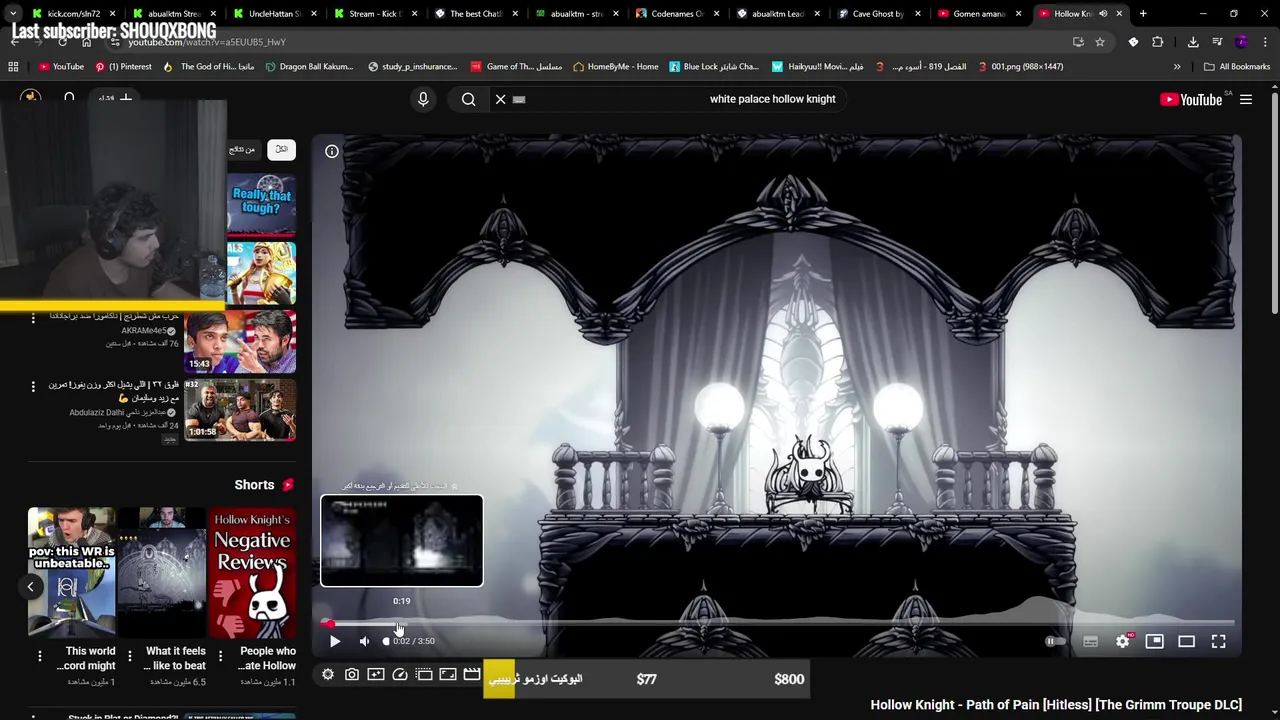
Task: Switch to Gomen amanai tab
Action: click(979, 14)
